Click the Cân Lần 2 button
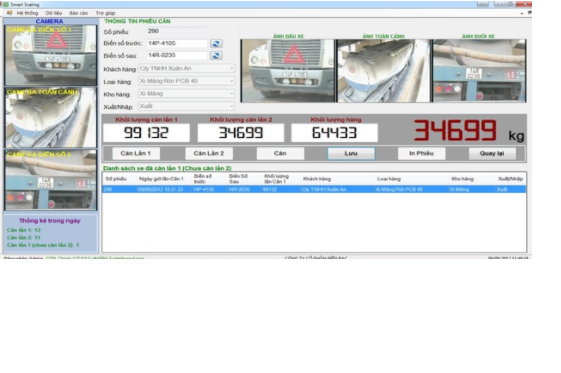Screen dimensions: 561x373 pyautogui.click(x=209, y=153)
